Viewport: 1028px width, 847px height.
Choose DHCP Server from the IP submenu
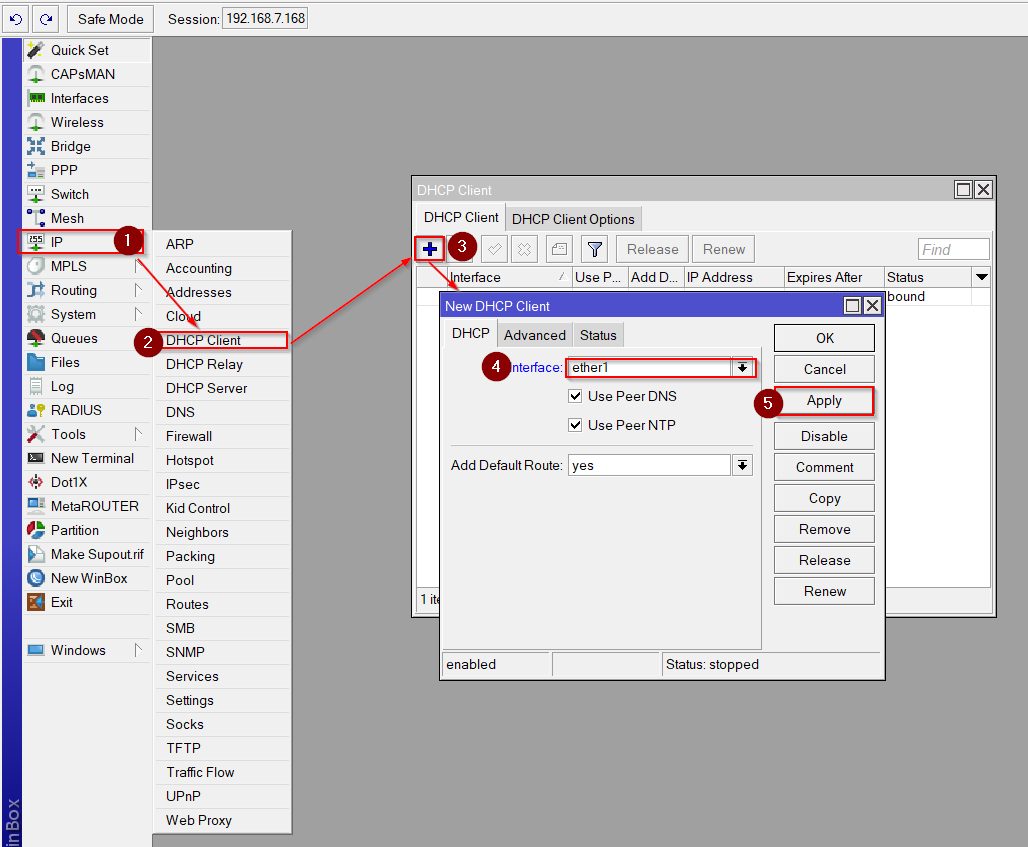click(223, 388)
